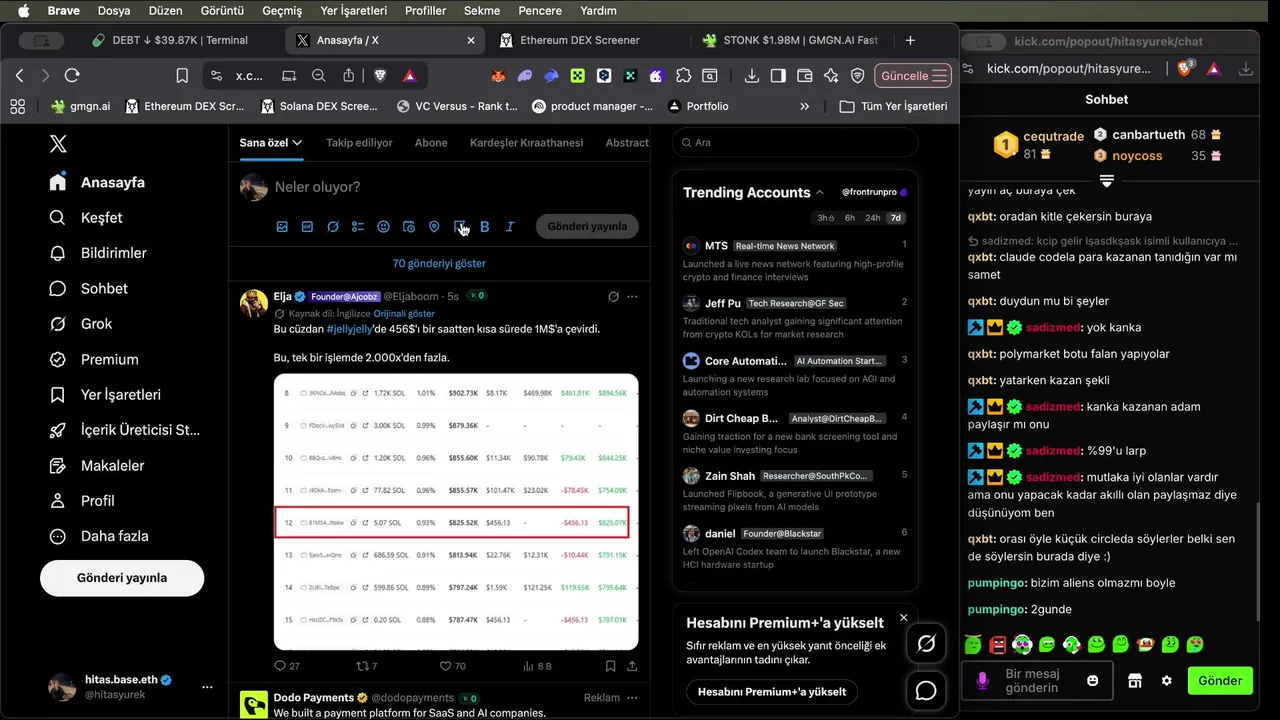1280x720 pixels.
Task: Open Zain Shah trending account
Action: pos(795,490)
